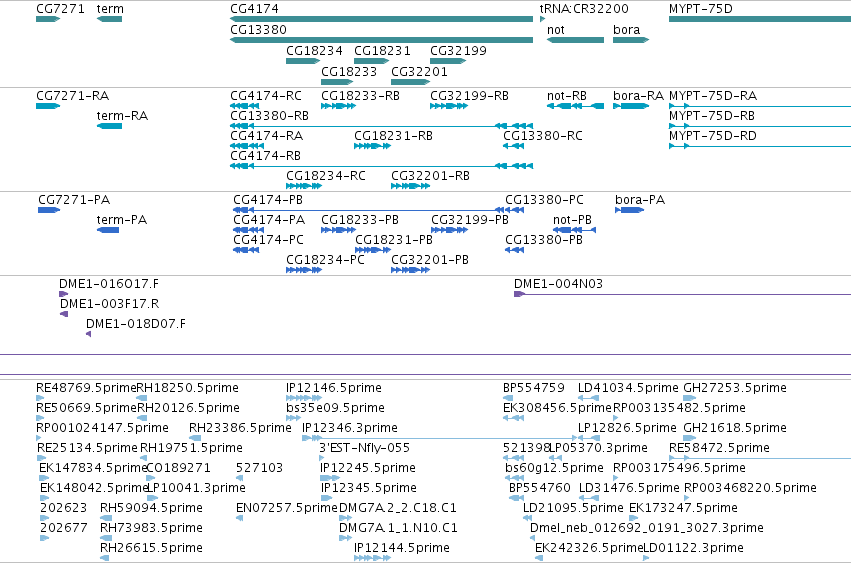
Task: Click the CG7271-PA protein label
Action: [x=74, y=200]
